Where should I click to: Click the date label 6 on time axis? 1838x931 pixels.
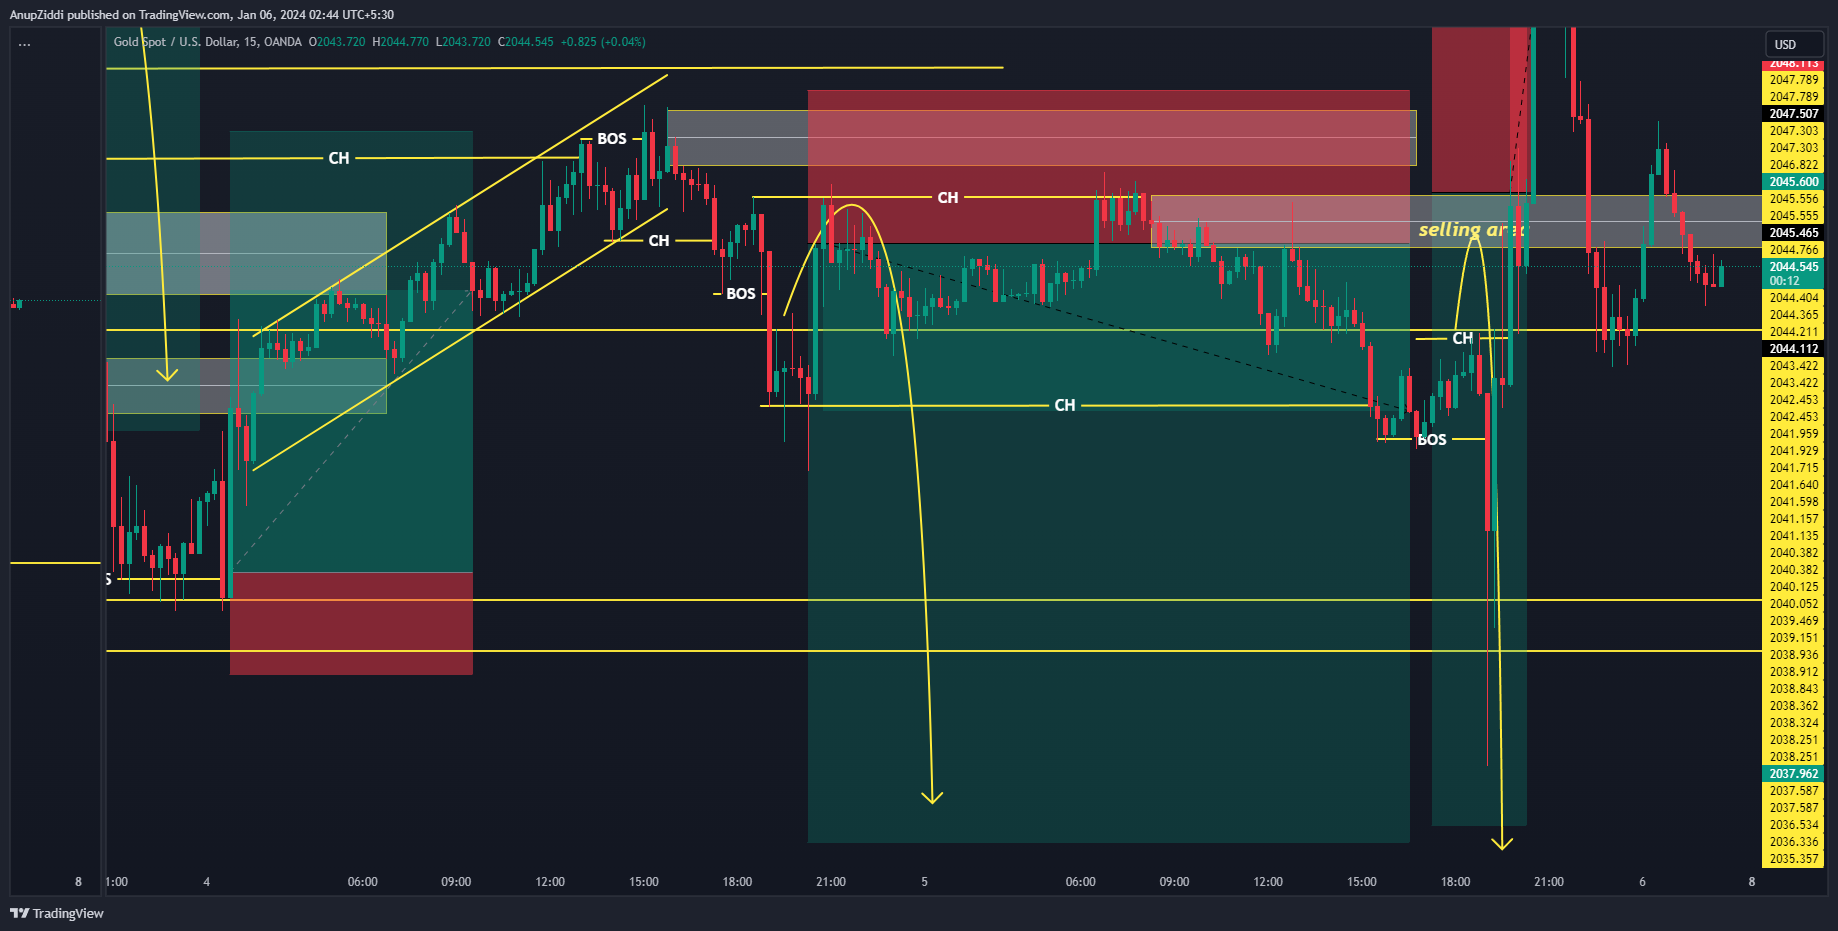1642,882
